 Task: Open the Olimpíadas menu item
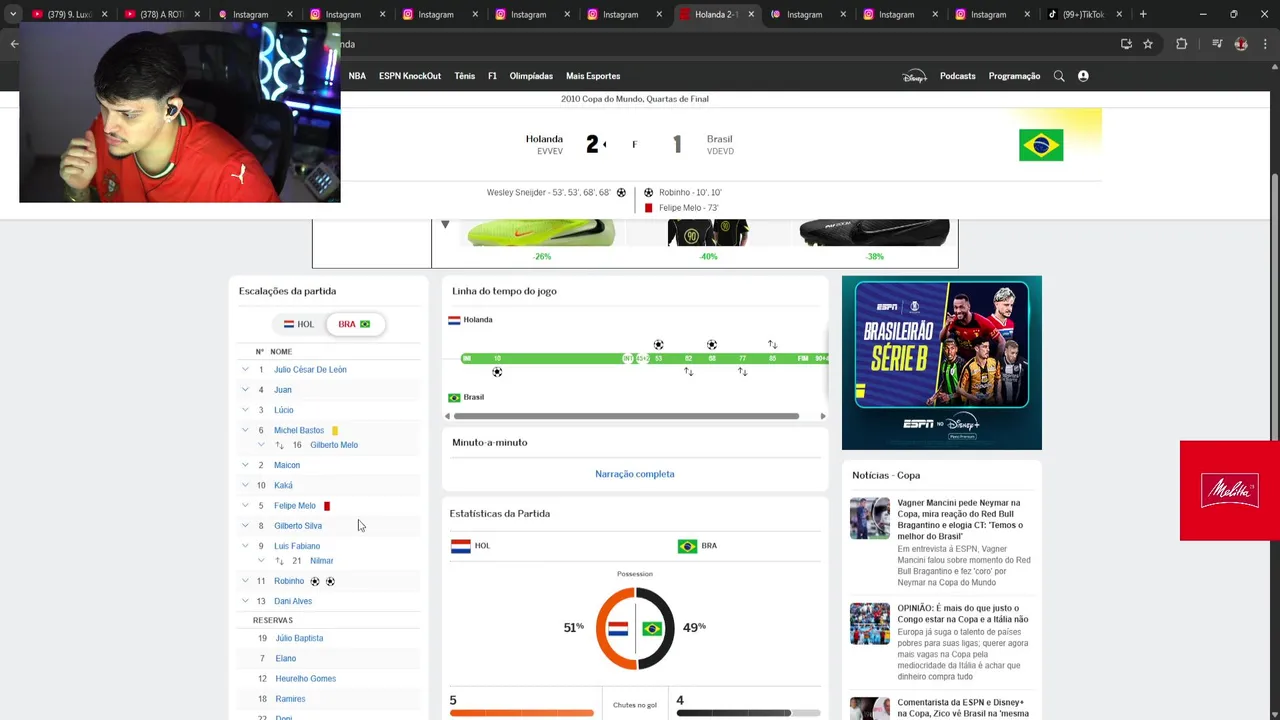(x=531, y=76)
